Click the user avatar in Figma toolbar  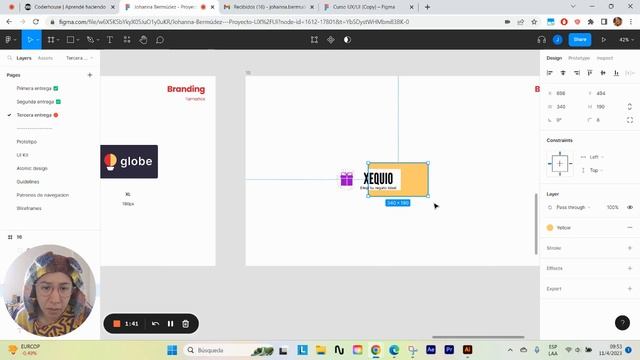[x=558, y=40]
